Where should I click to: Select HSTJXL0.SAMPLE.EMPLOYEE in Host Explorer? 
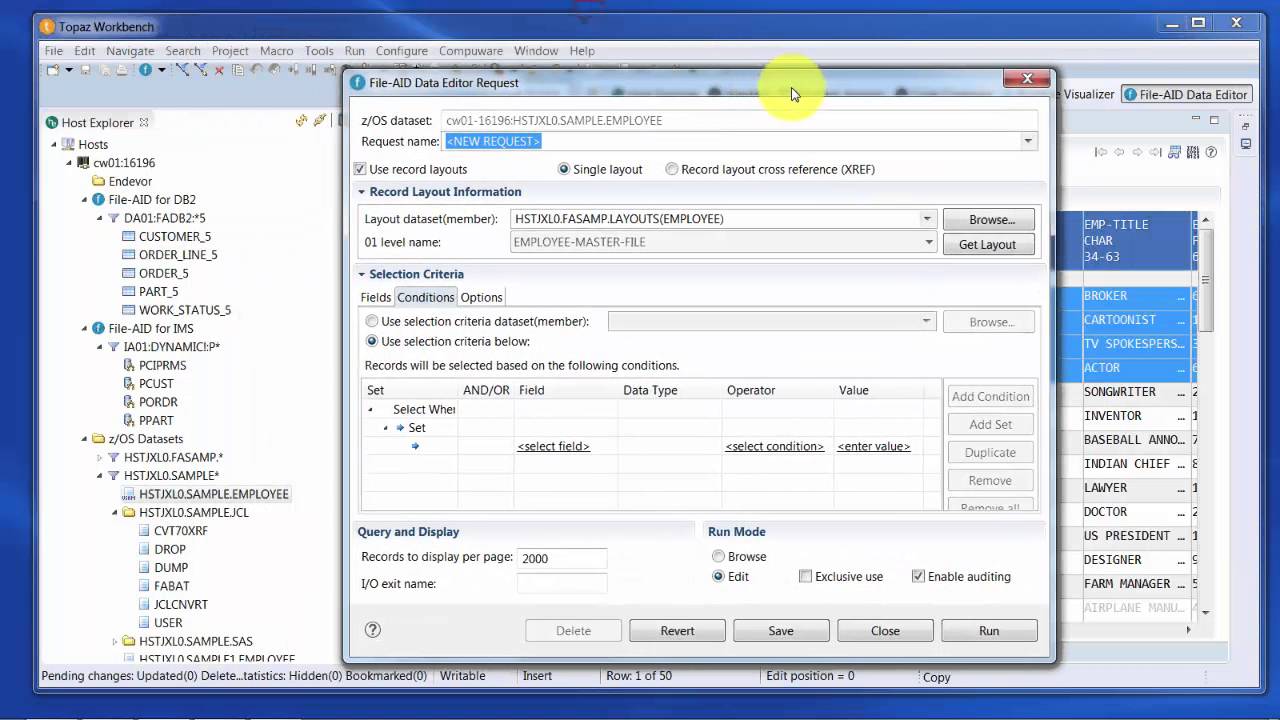213,494
